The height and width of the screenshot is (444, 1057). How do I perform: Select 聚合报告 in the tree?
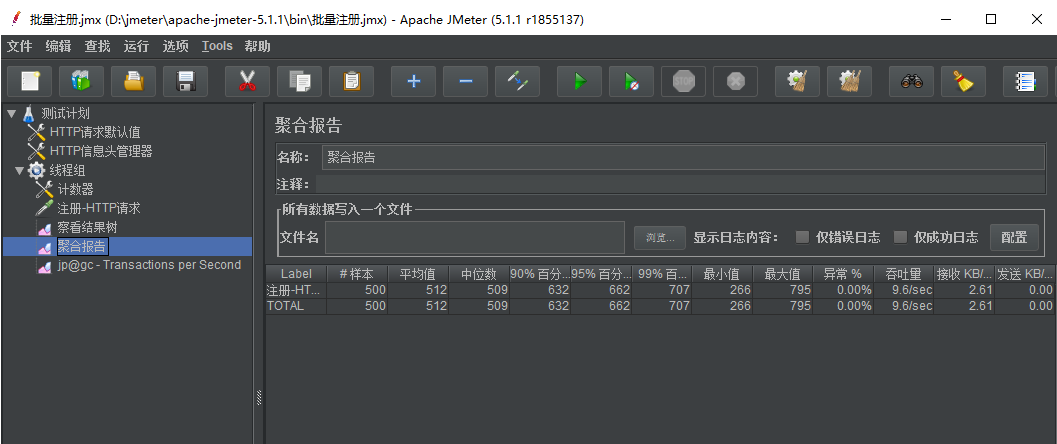(82, 246)
